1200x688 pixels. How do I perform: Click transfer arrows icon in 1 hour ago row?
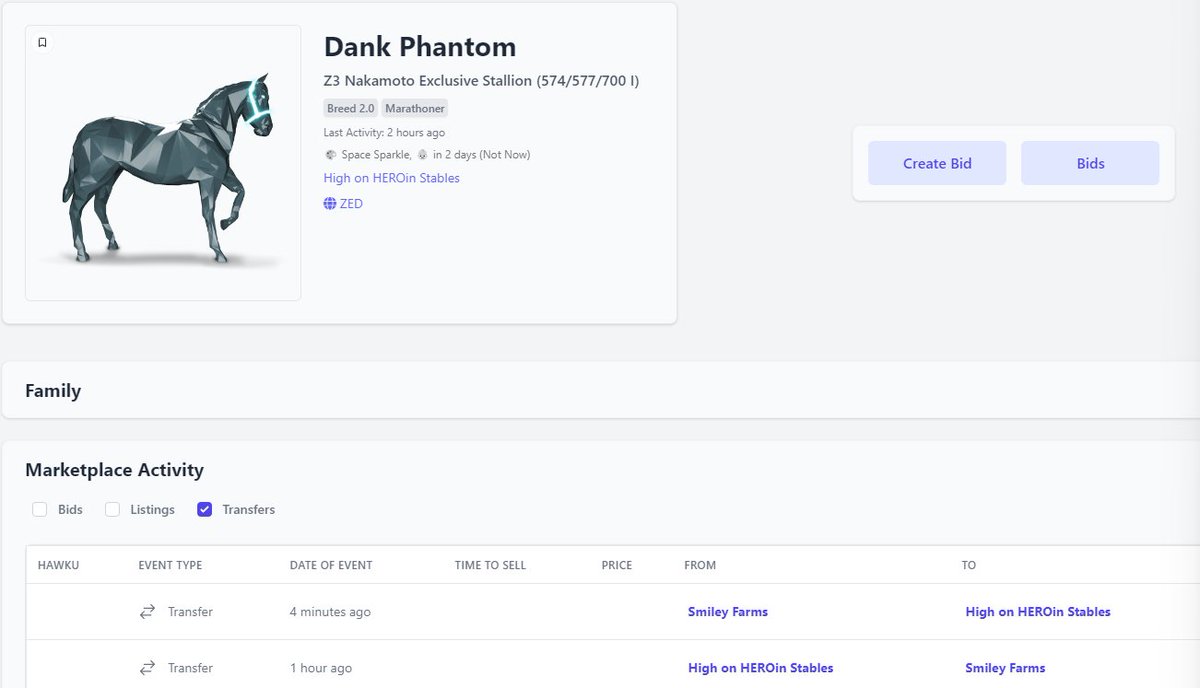pos(147,668)
